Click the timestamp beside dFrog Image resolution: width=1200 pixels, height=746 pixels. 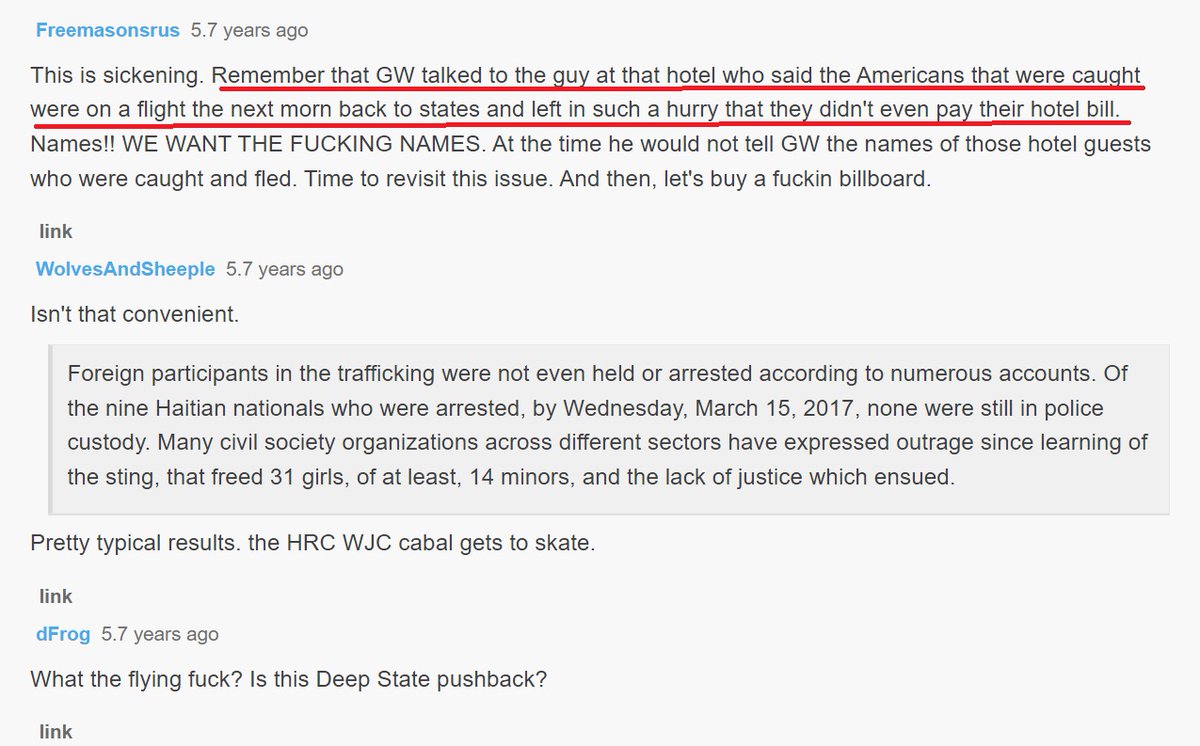point(160,634)
